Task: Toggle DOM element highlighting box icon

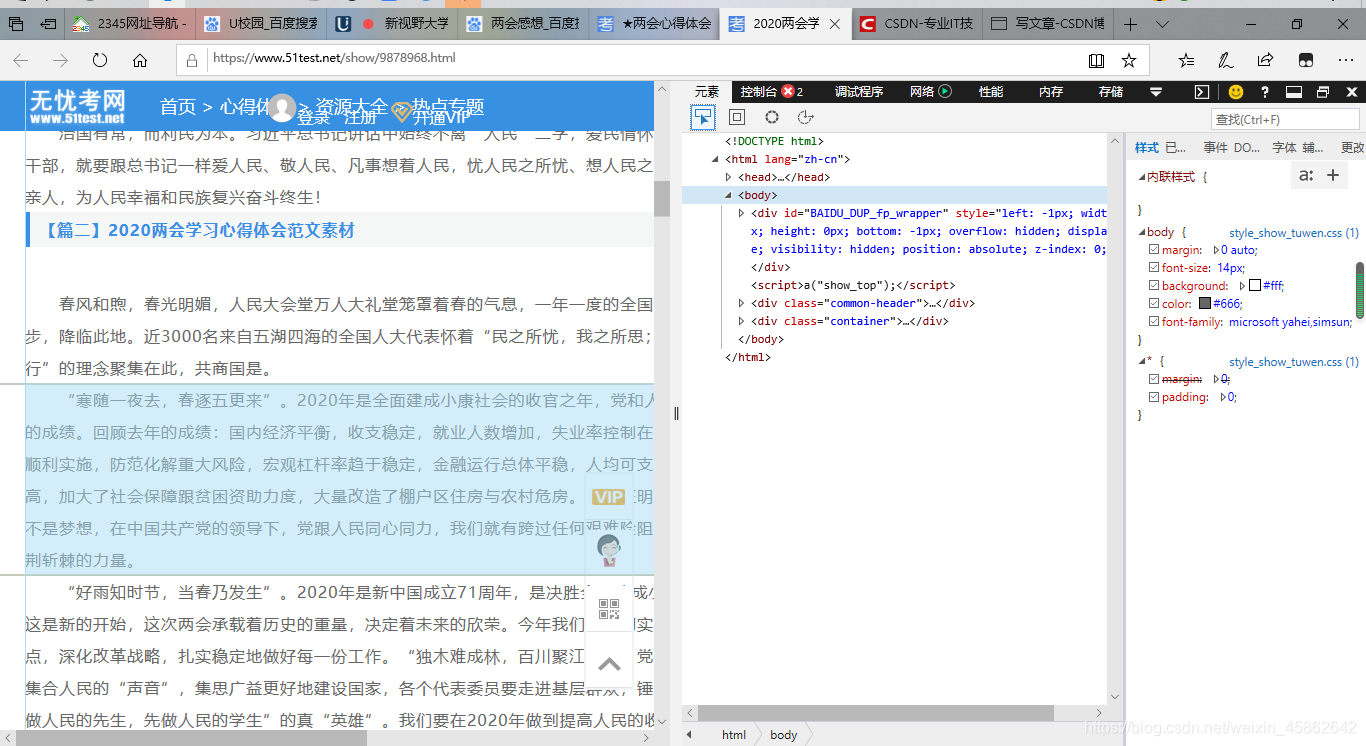Action: point(737,118)
